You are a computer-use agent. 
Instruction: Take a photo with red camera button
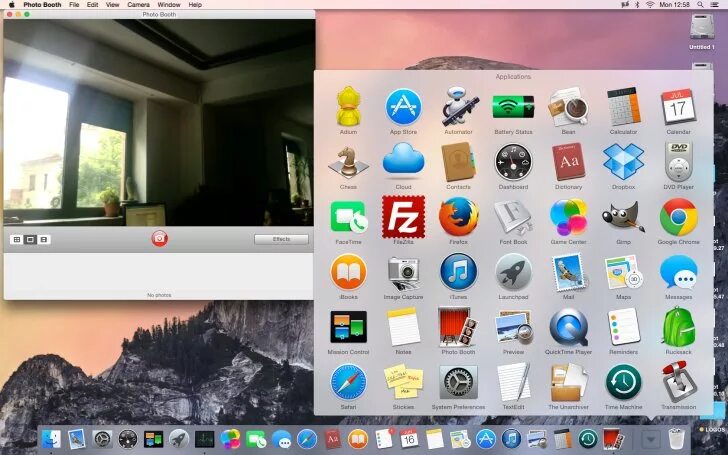(x=159, y=239)
